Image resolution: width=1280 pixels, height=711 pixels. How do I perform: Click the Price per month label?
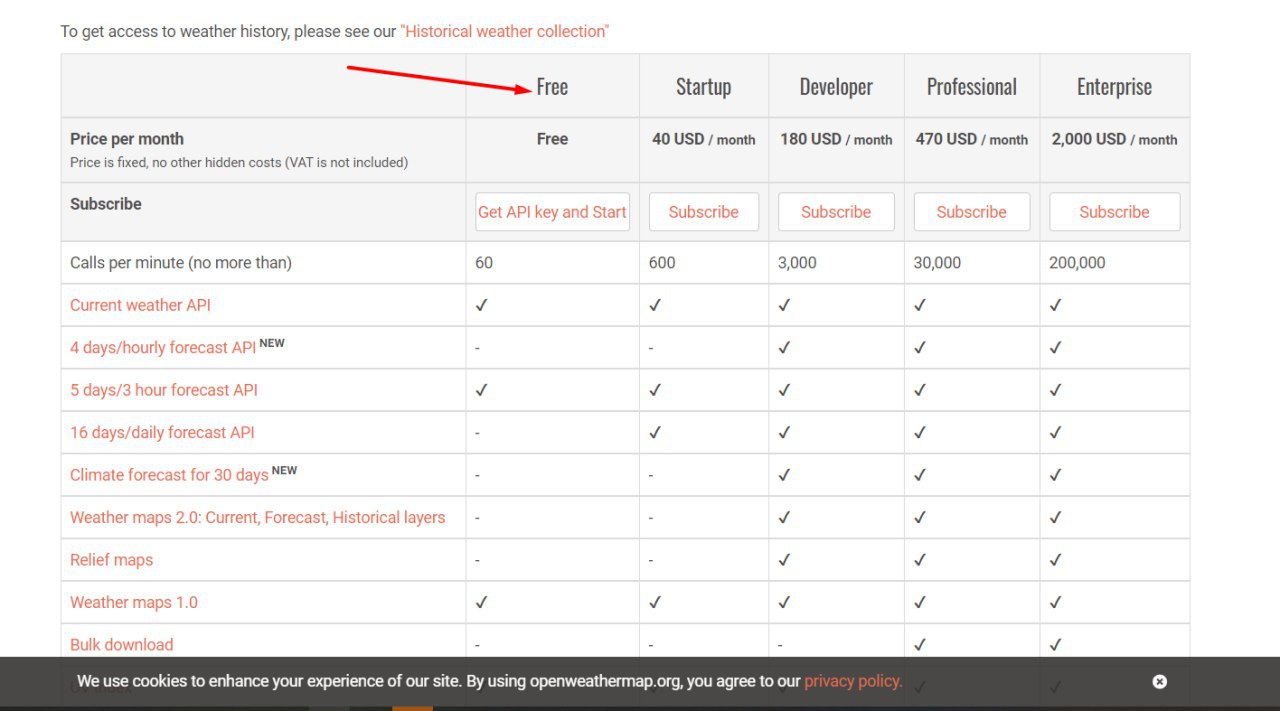tap(127, 139)
